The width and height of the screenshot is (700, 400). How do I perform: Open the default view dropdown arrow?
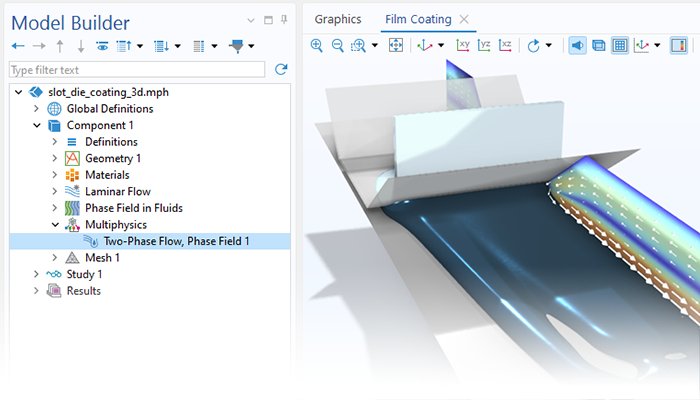tap(441, 45)
